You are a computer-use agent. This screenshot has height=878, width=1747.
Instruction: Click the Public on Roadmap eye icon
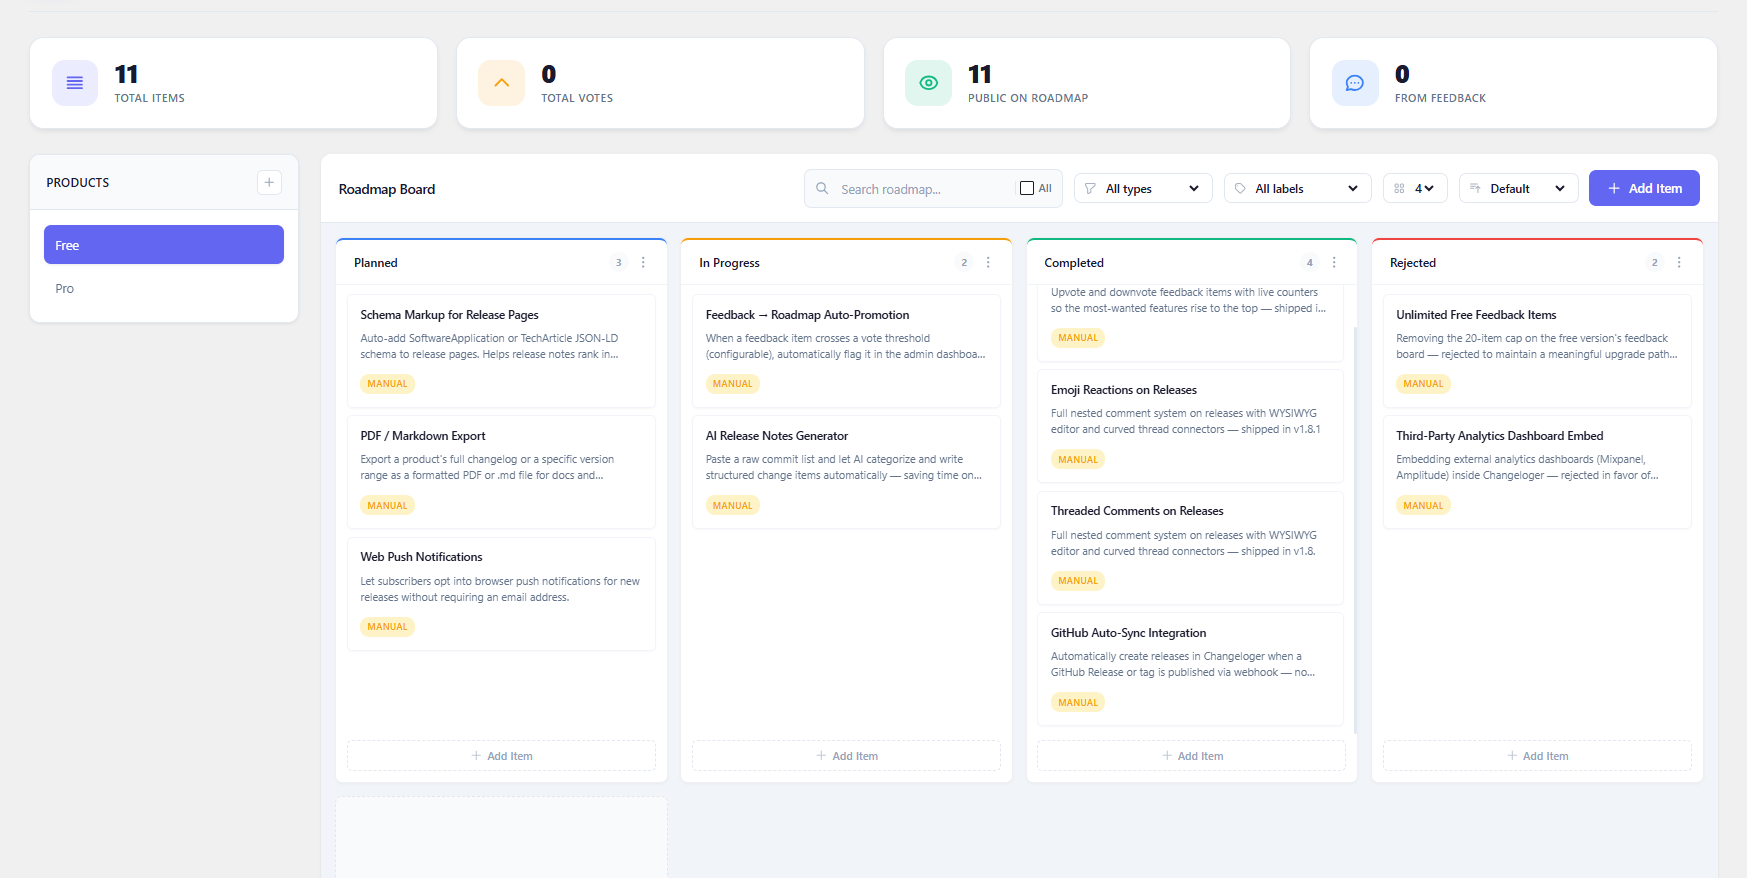[929, 83]
